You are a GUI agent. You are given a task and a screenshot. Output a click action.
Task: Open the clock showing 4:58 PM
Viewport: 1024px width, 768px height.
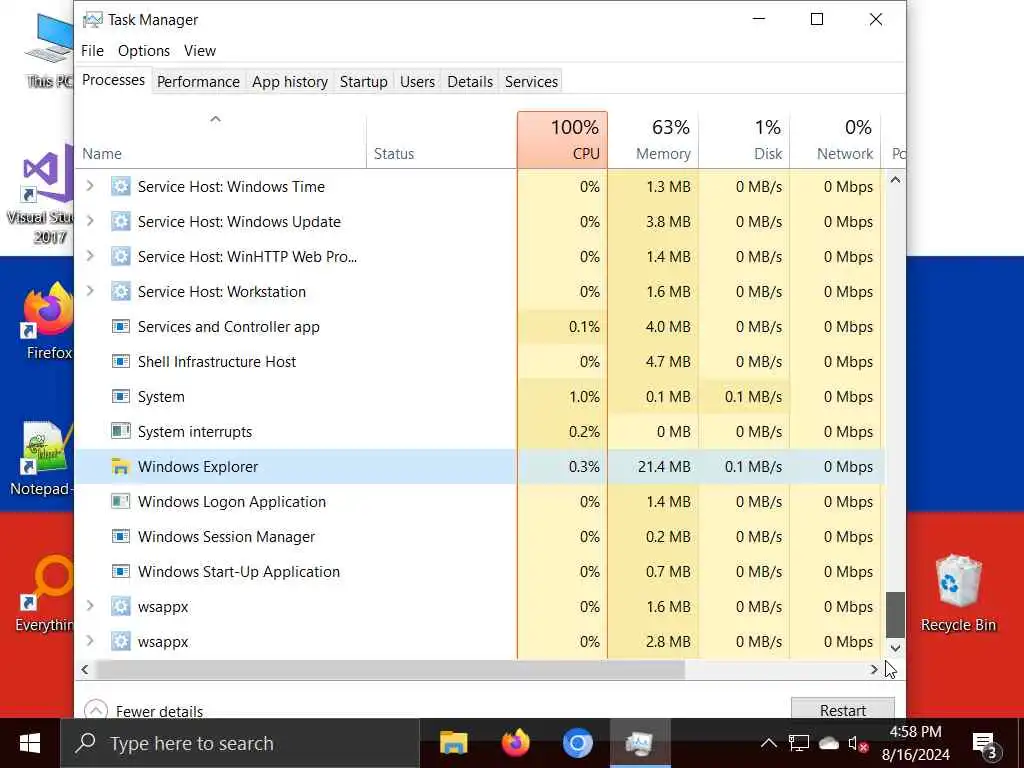pos(916,743)
